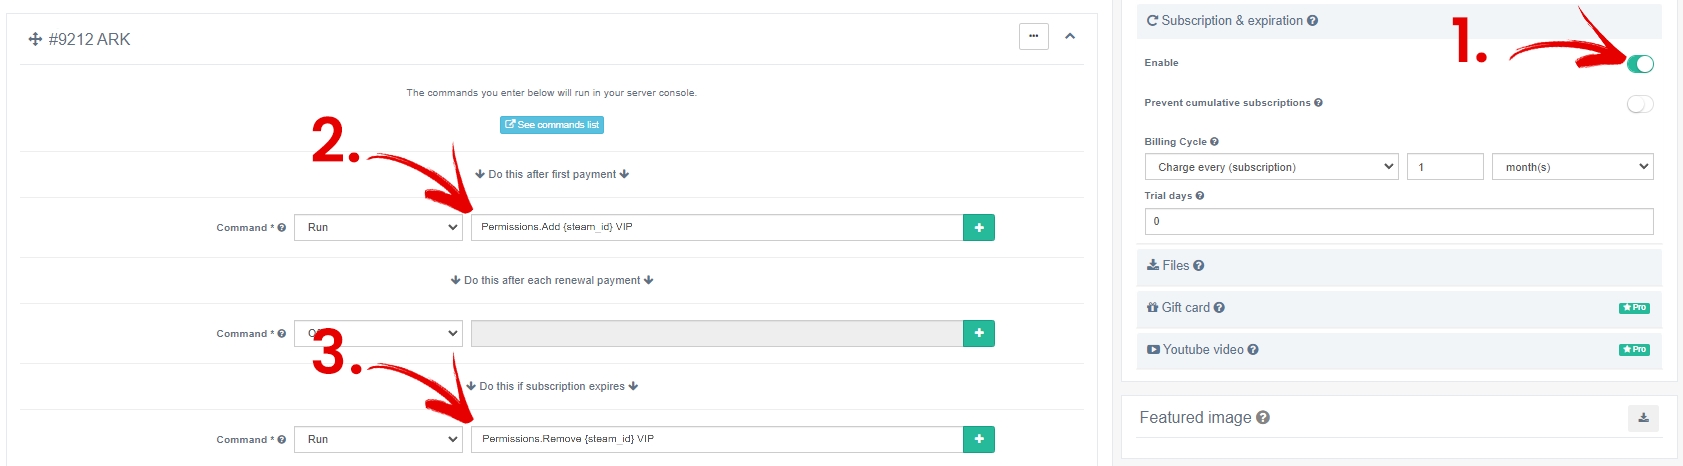Click the See commands list button
The width and height of the screenshot is (1683, 466).
(x=552, y=125)
